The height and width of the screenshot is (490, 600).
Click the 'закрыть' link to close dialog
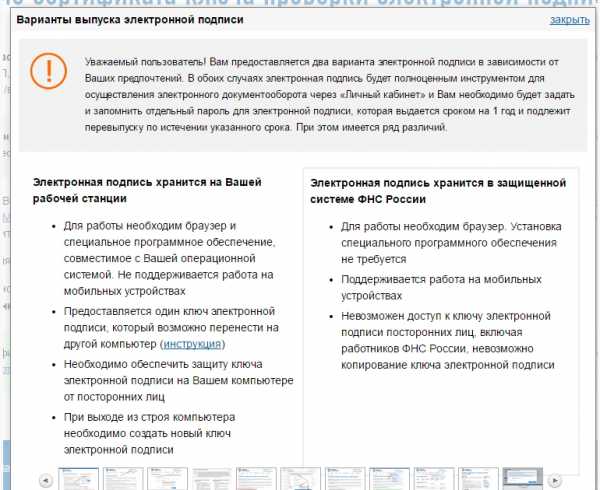[569, 20]
